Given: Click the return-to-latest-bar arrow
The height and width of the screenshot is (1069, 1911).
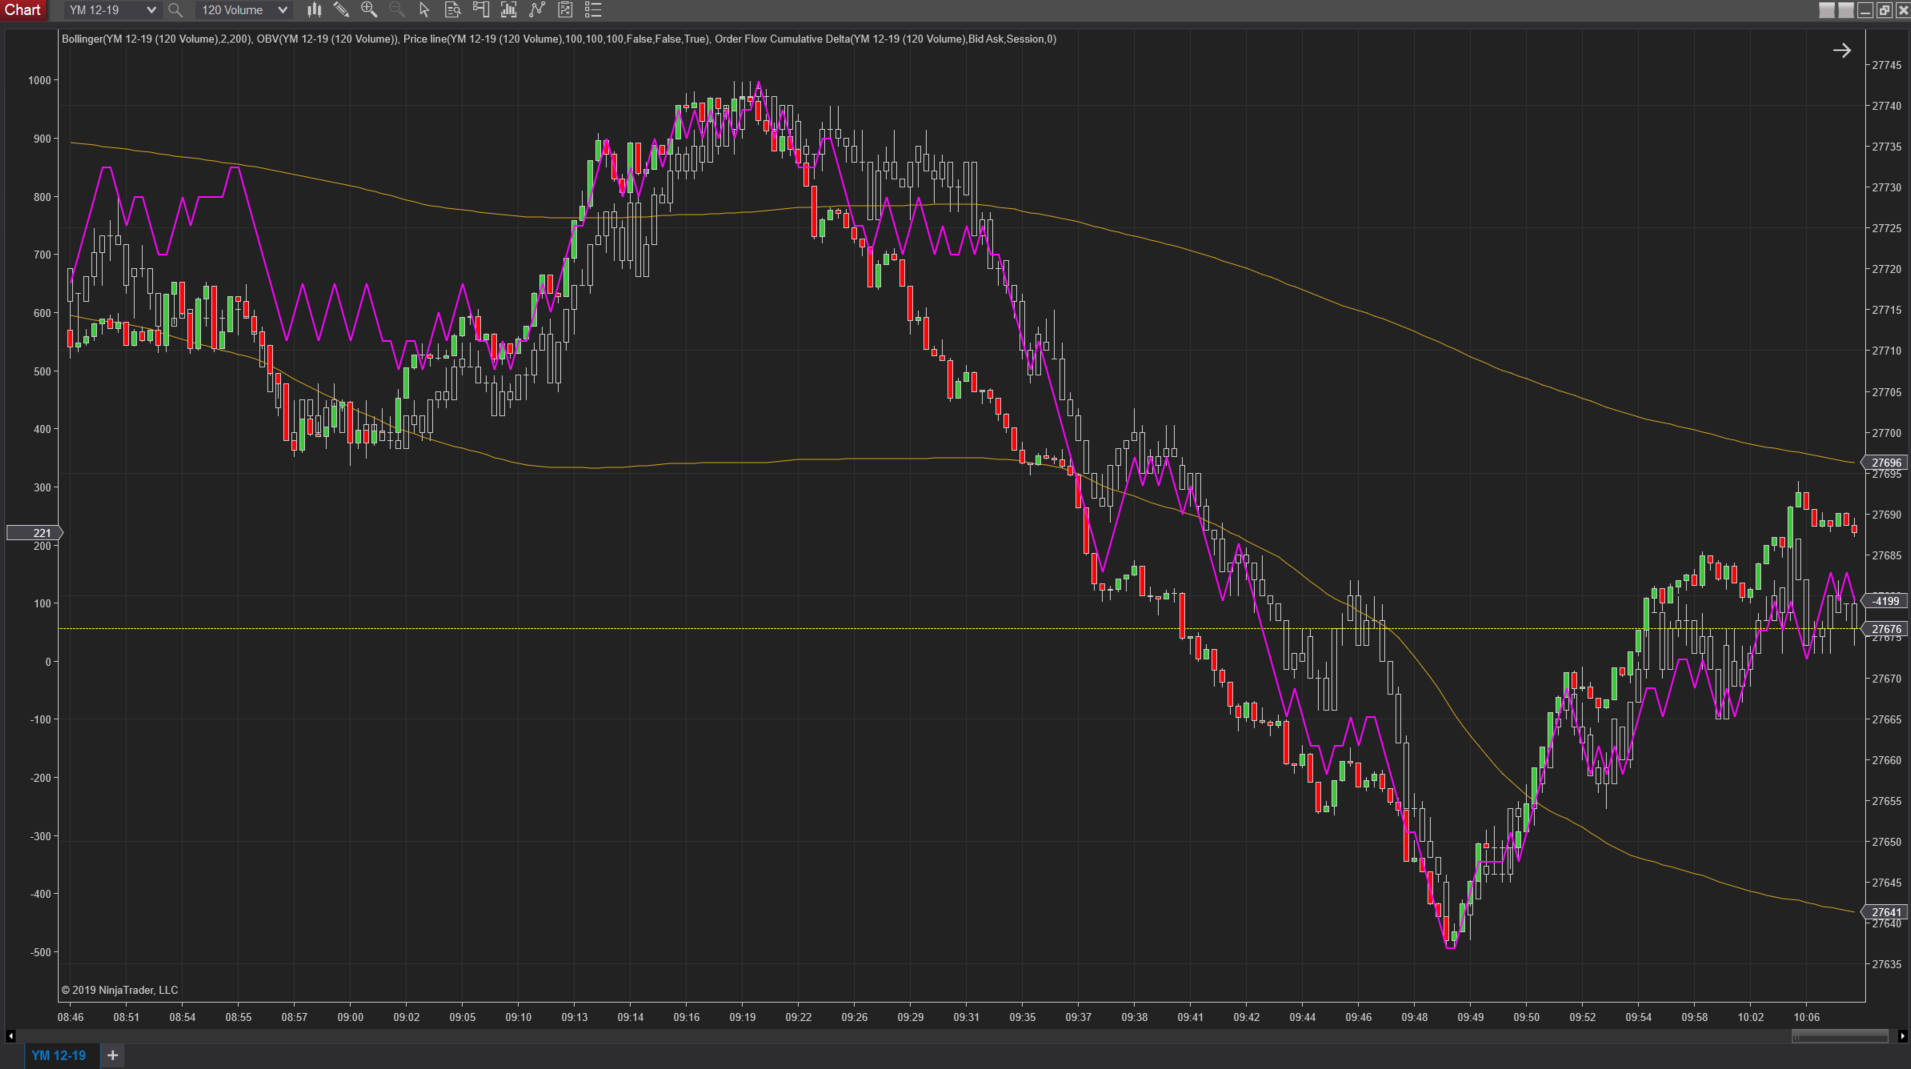Looking at the screenshot, I should tap(1841, 51).
